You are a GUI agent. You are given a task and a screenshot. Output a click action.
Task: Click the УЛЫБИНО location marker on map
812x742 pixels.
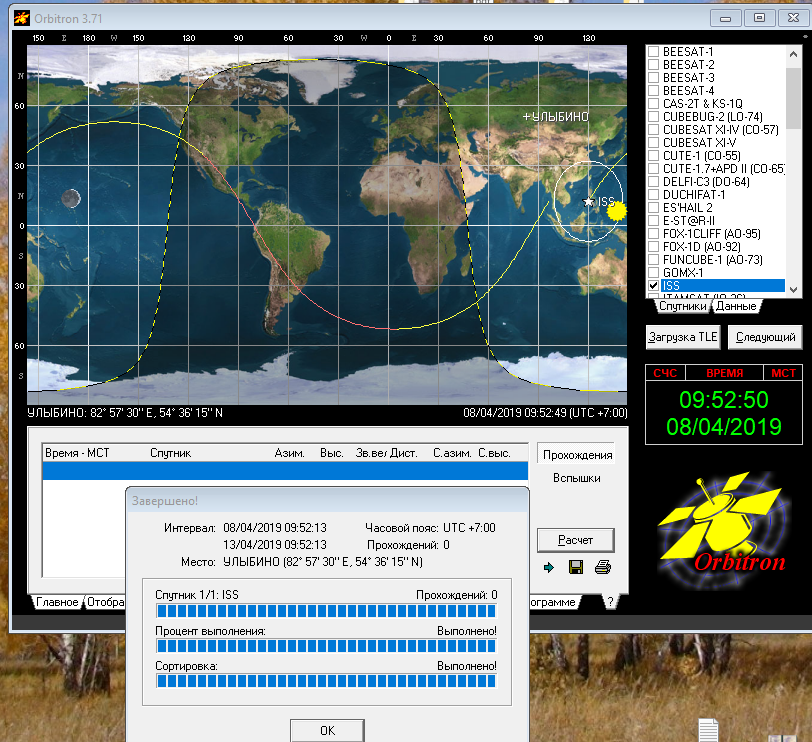coord(527,117)
